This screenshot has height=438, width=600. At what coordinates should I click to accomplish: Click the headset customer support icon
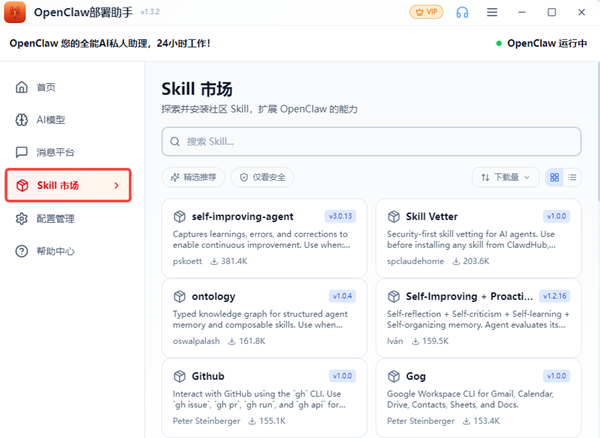[462, 13]
